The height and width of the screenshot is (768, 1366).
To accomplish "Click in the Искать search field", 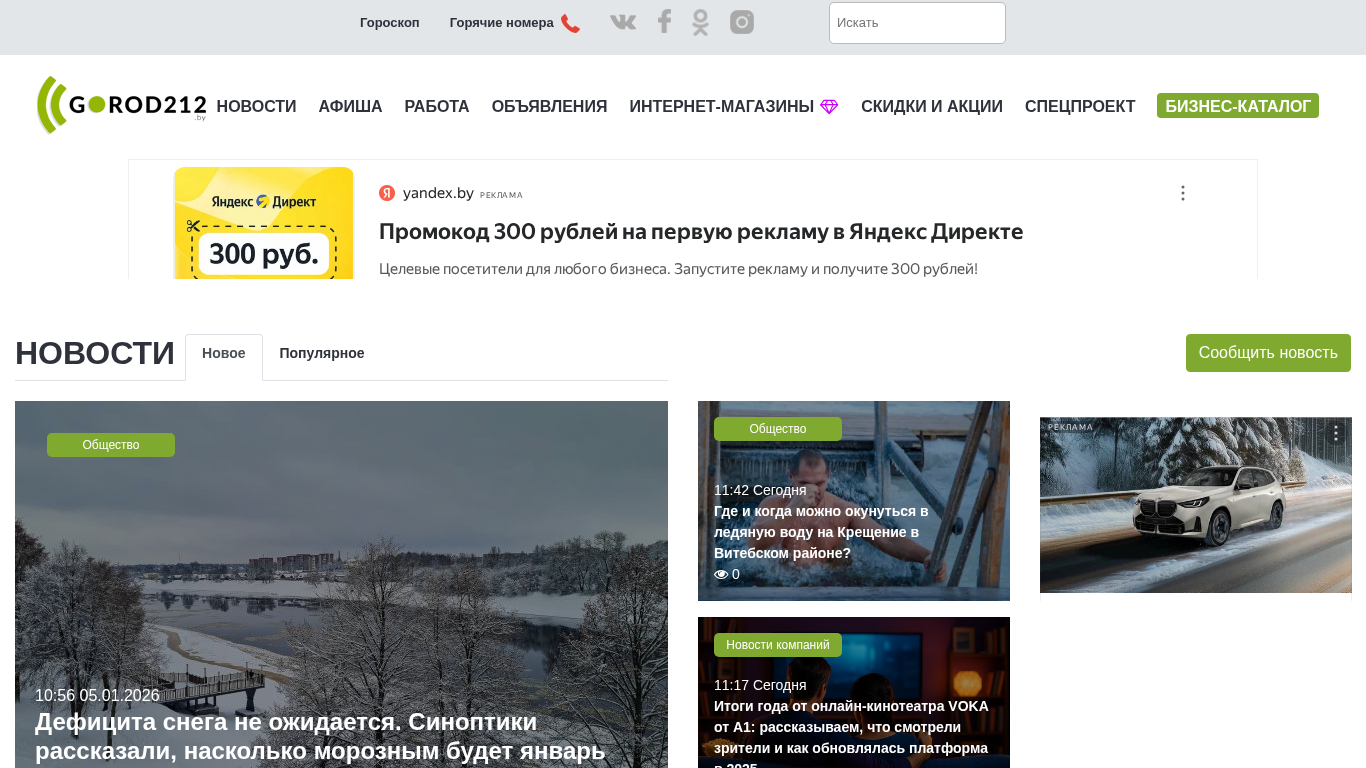I will tap(916, 23).
